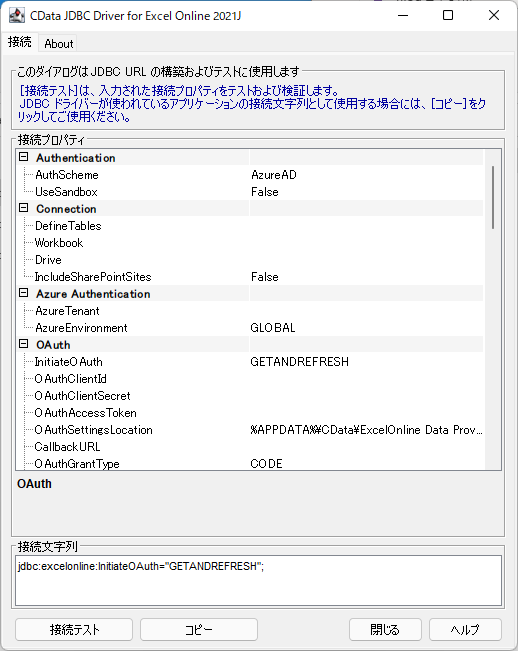Image resolution: width=518 pixels, height=651 pixels.
Task: Select the OAuthClientId property
Action: tap(71, 379)
